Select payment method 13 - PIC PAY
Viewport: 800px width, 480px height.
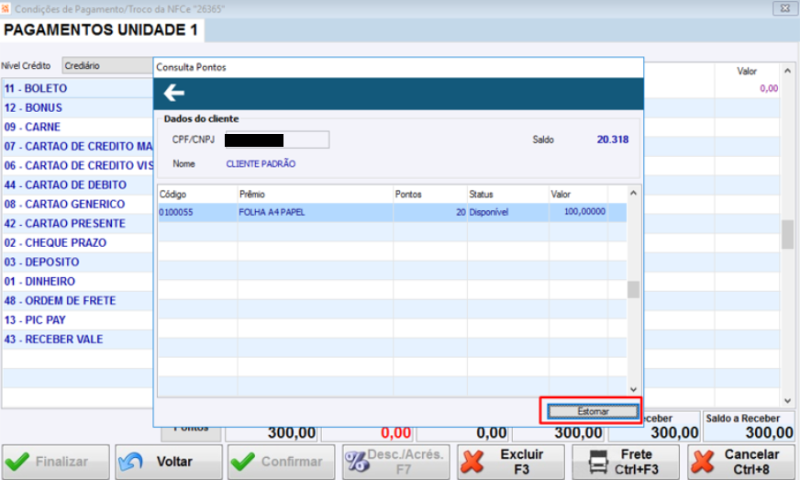point(78,320)
